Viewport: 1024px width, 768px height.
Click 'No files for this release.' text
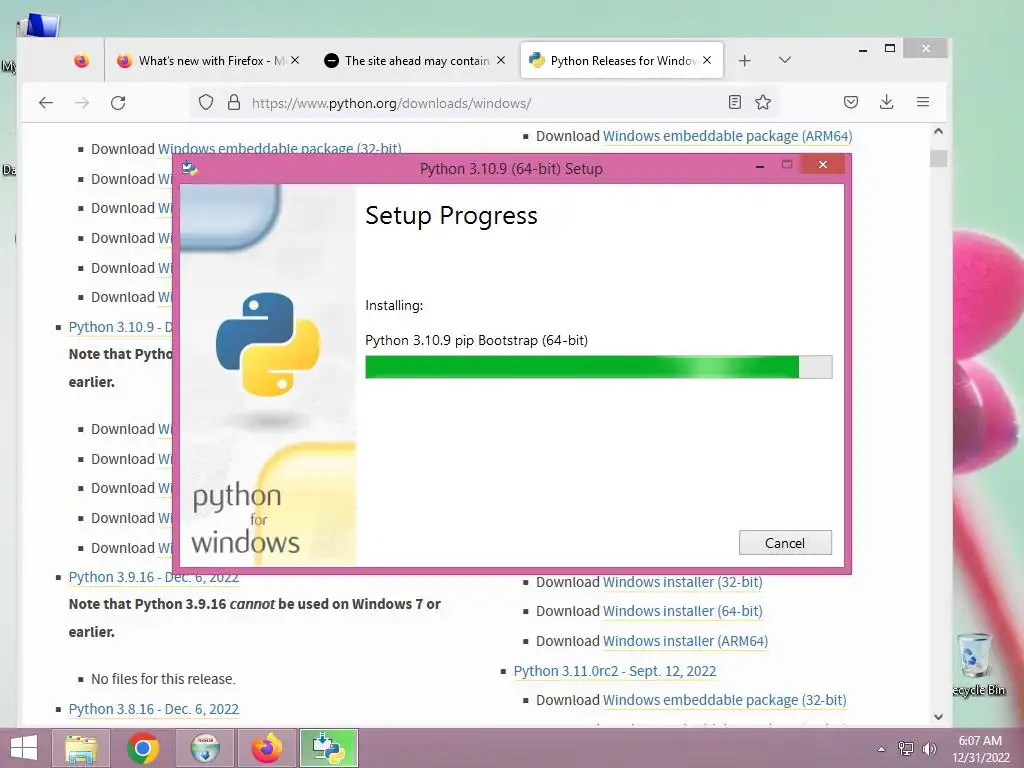click(x=163, y=679)
